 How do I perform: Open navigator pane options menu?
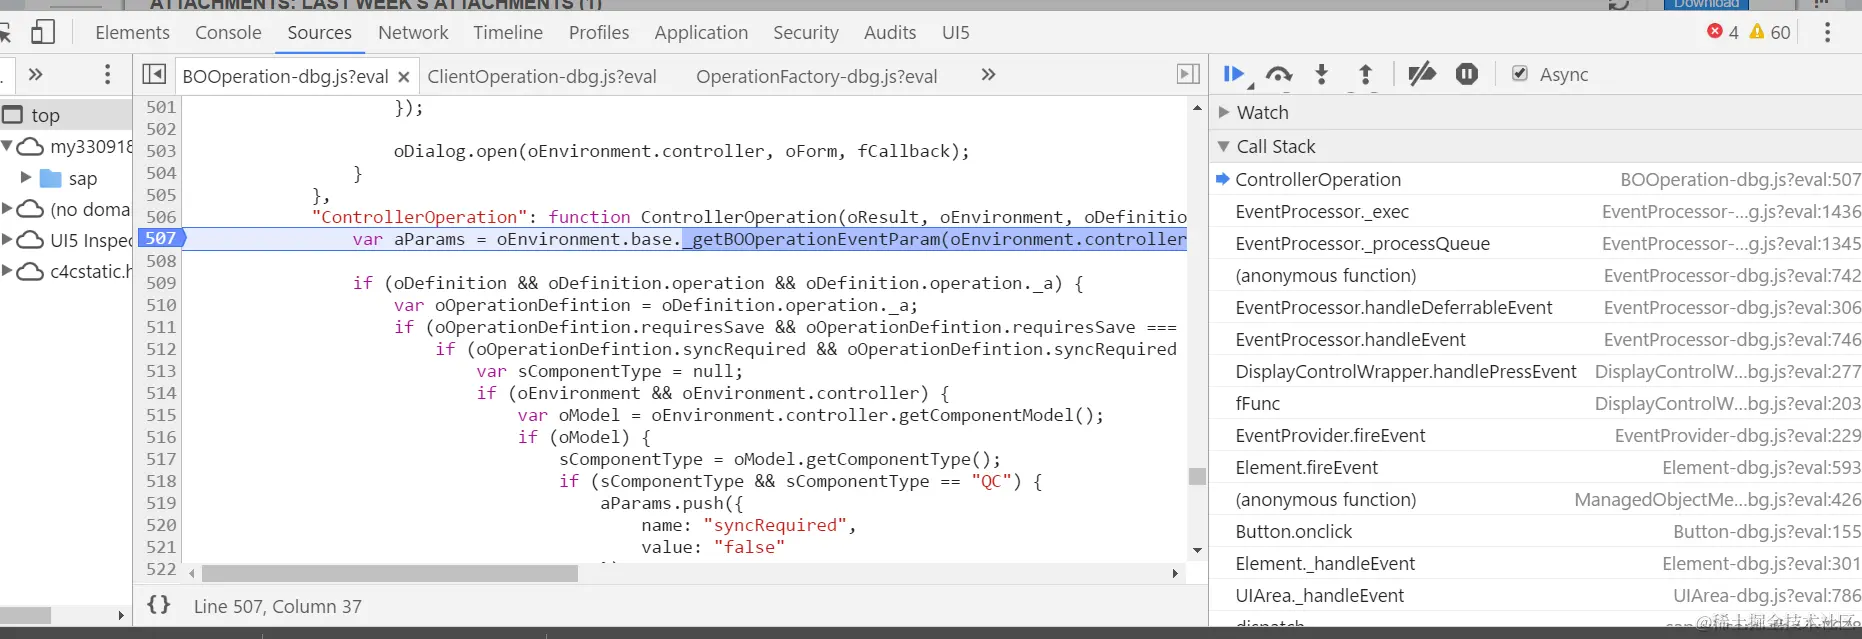(x=107, y=74)
